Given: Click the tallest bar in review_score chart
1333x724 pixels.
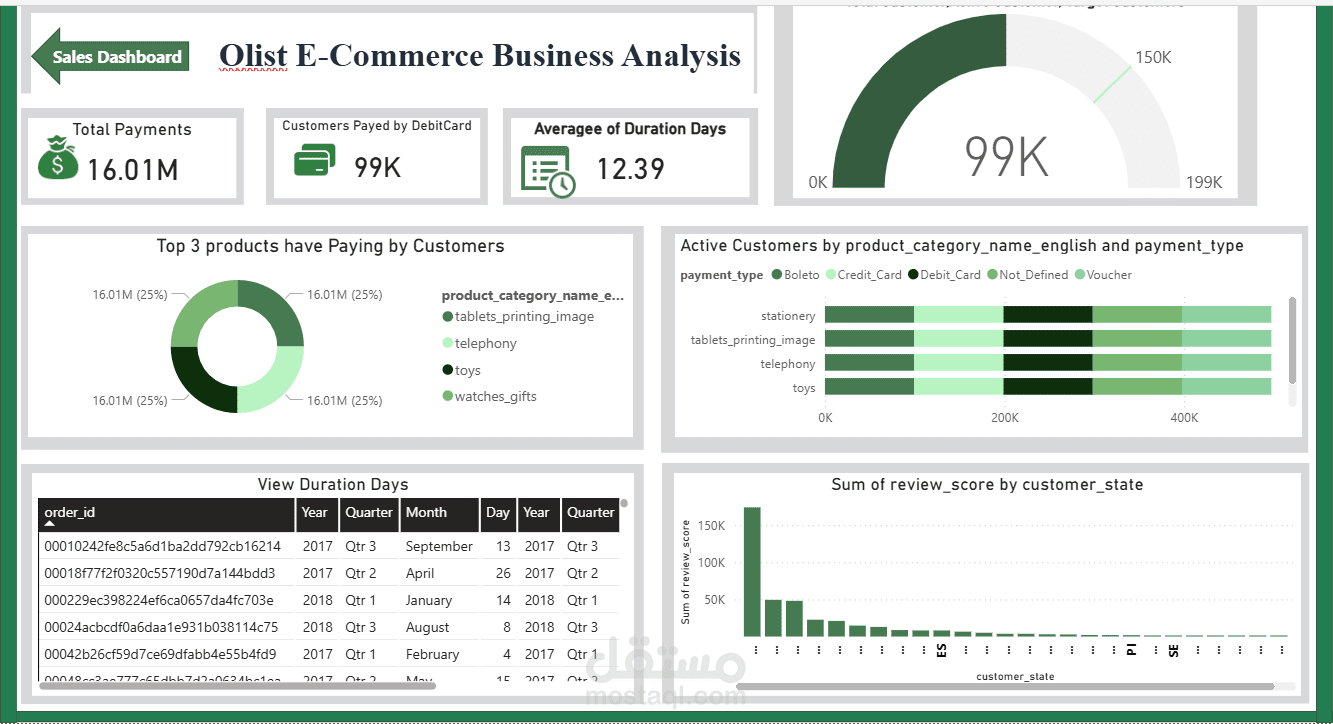Looking at the screenshot, I should pyautogui.click(x=752, y=572).
